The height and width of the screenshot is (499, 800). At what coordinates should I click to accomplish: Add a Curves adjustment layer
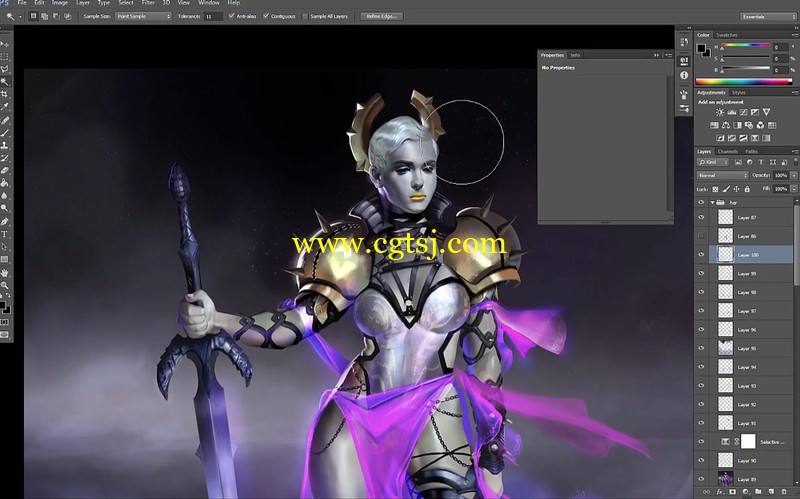743,112
